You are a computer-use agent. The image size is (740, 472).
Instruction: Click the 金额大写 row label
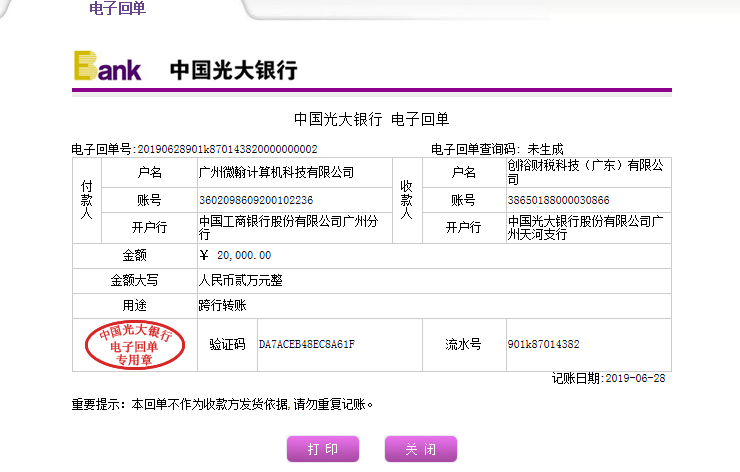point(135,280)
